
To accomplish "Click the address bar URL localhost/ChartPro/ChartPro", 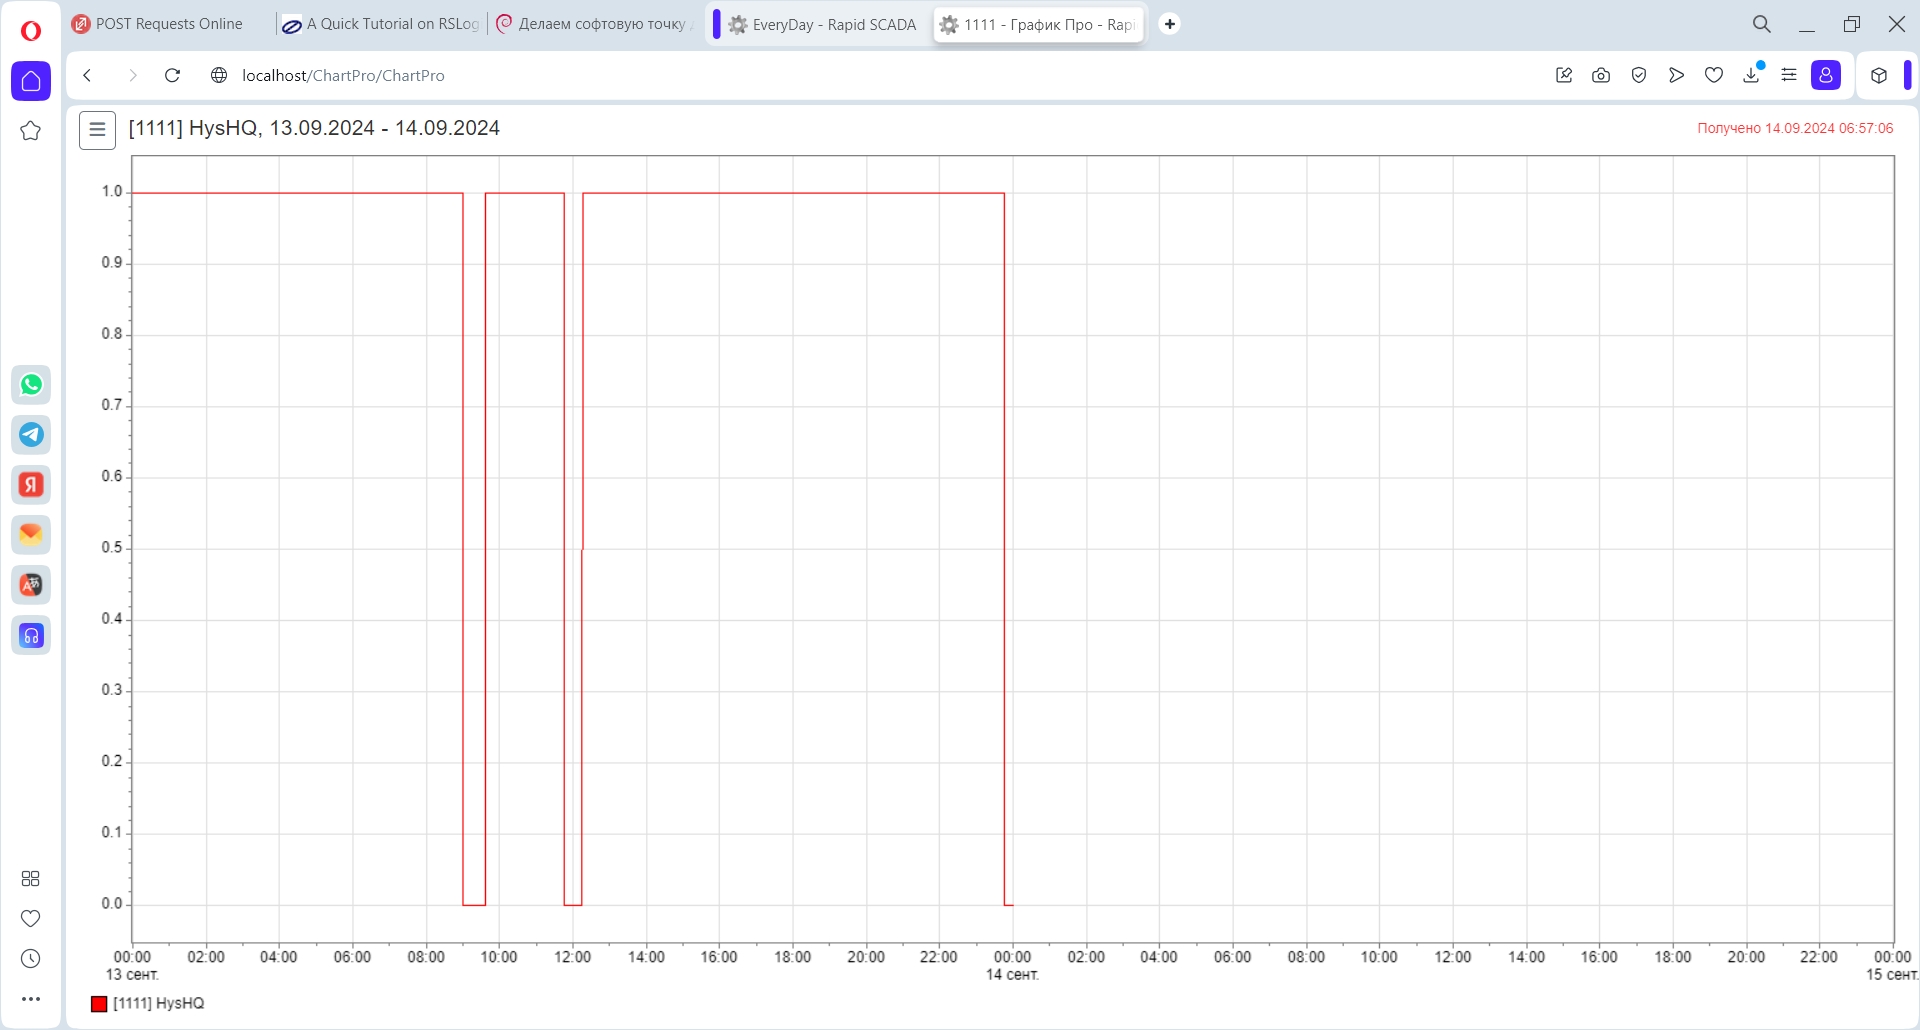I will pos(343,76).
